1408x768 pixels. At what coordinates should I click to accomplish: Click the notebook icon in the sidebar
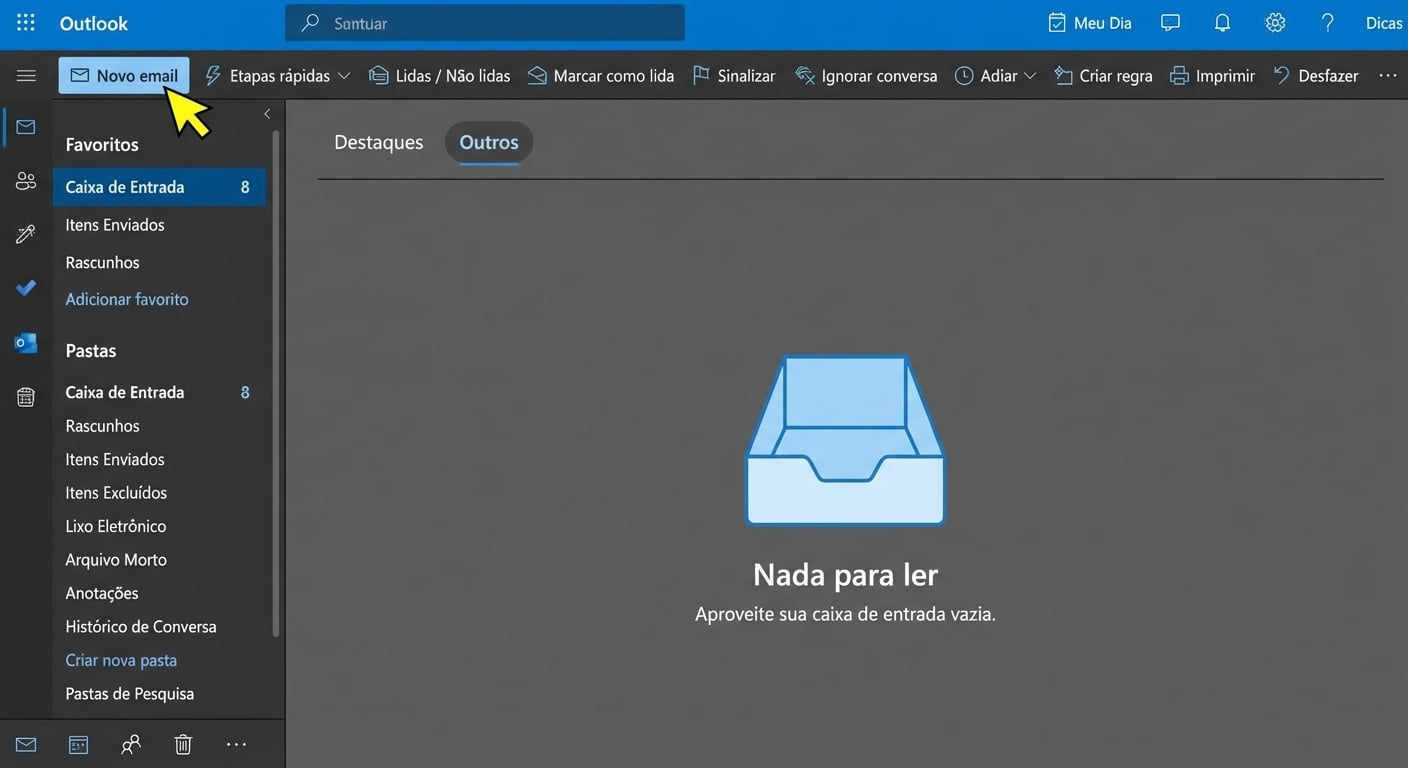point(25,397)
